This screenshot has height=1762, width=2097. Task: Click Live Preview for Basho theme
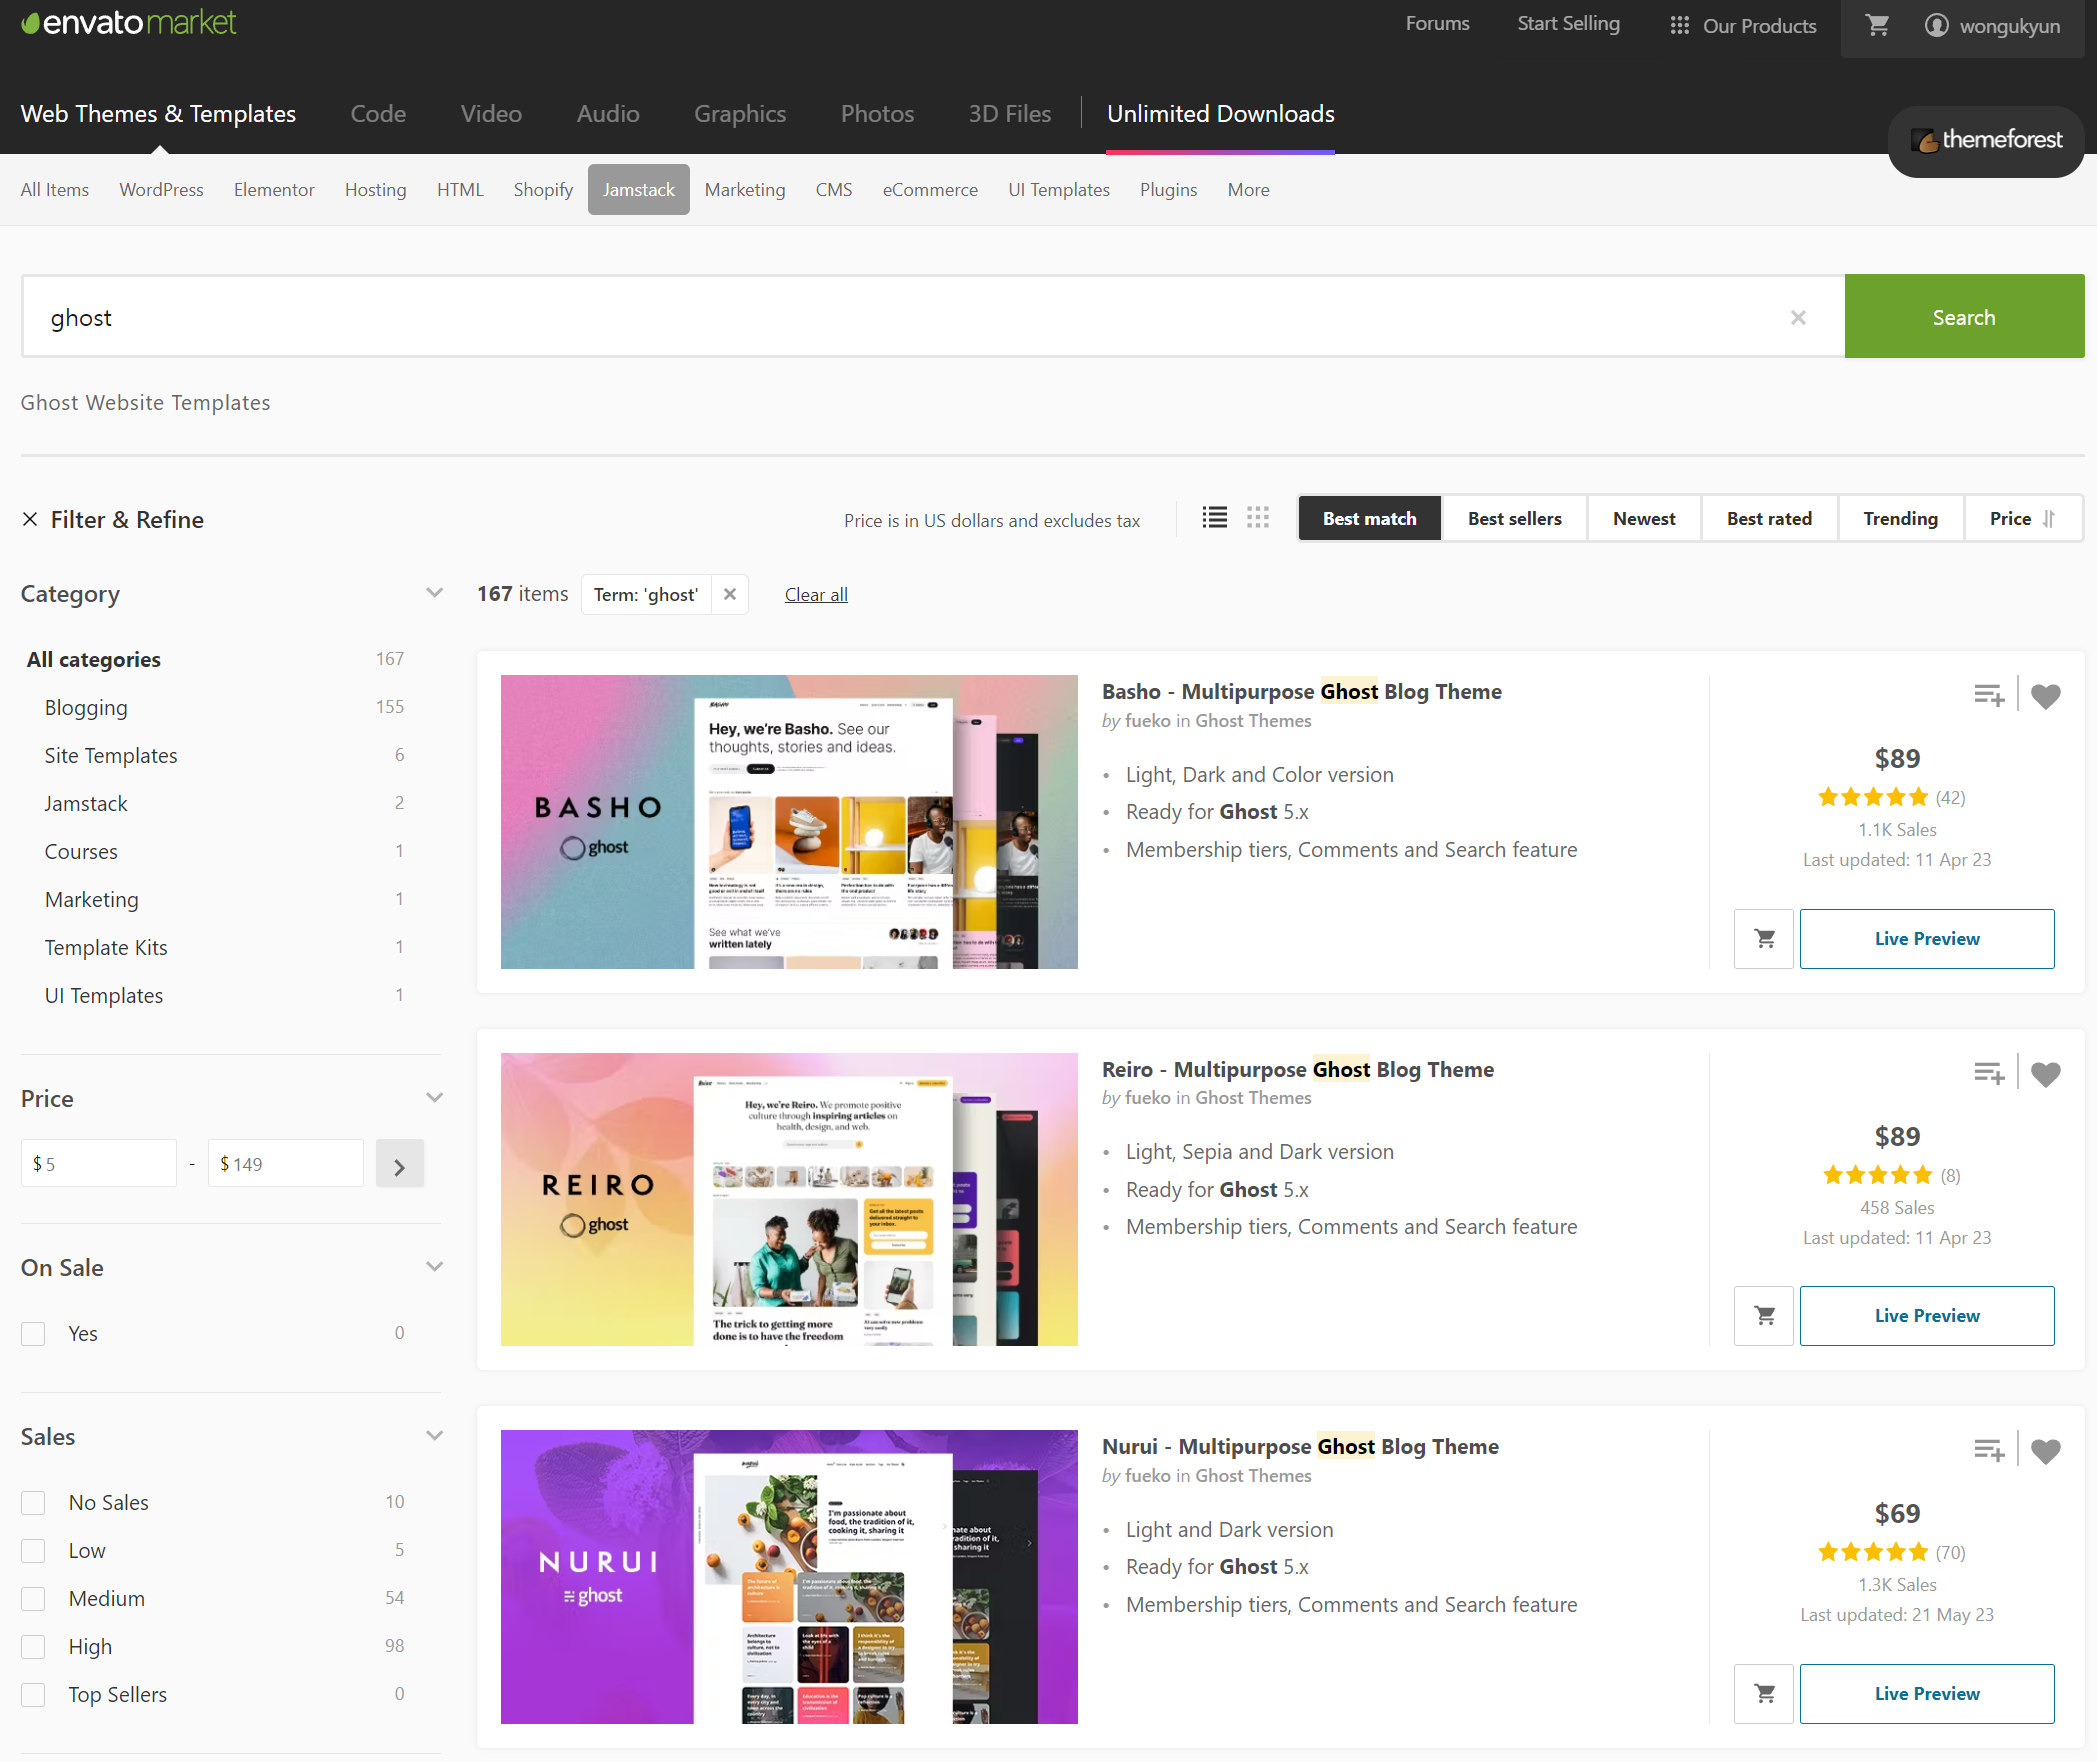(x=1926, y=938)
